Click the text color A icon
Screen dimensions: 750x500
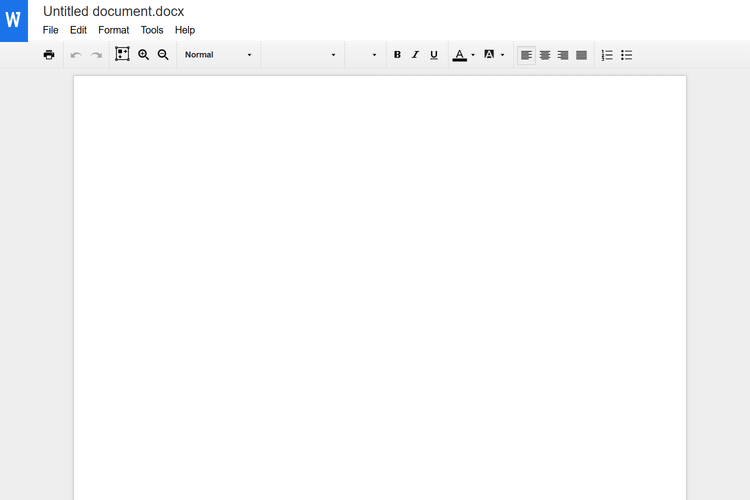pyautogui.click(x=460, y=55)
